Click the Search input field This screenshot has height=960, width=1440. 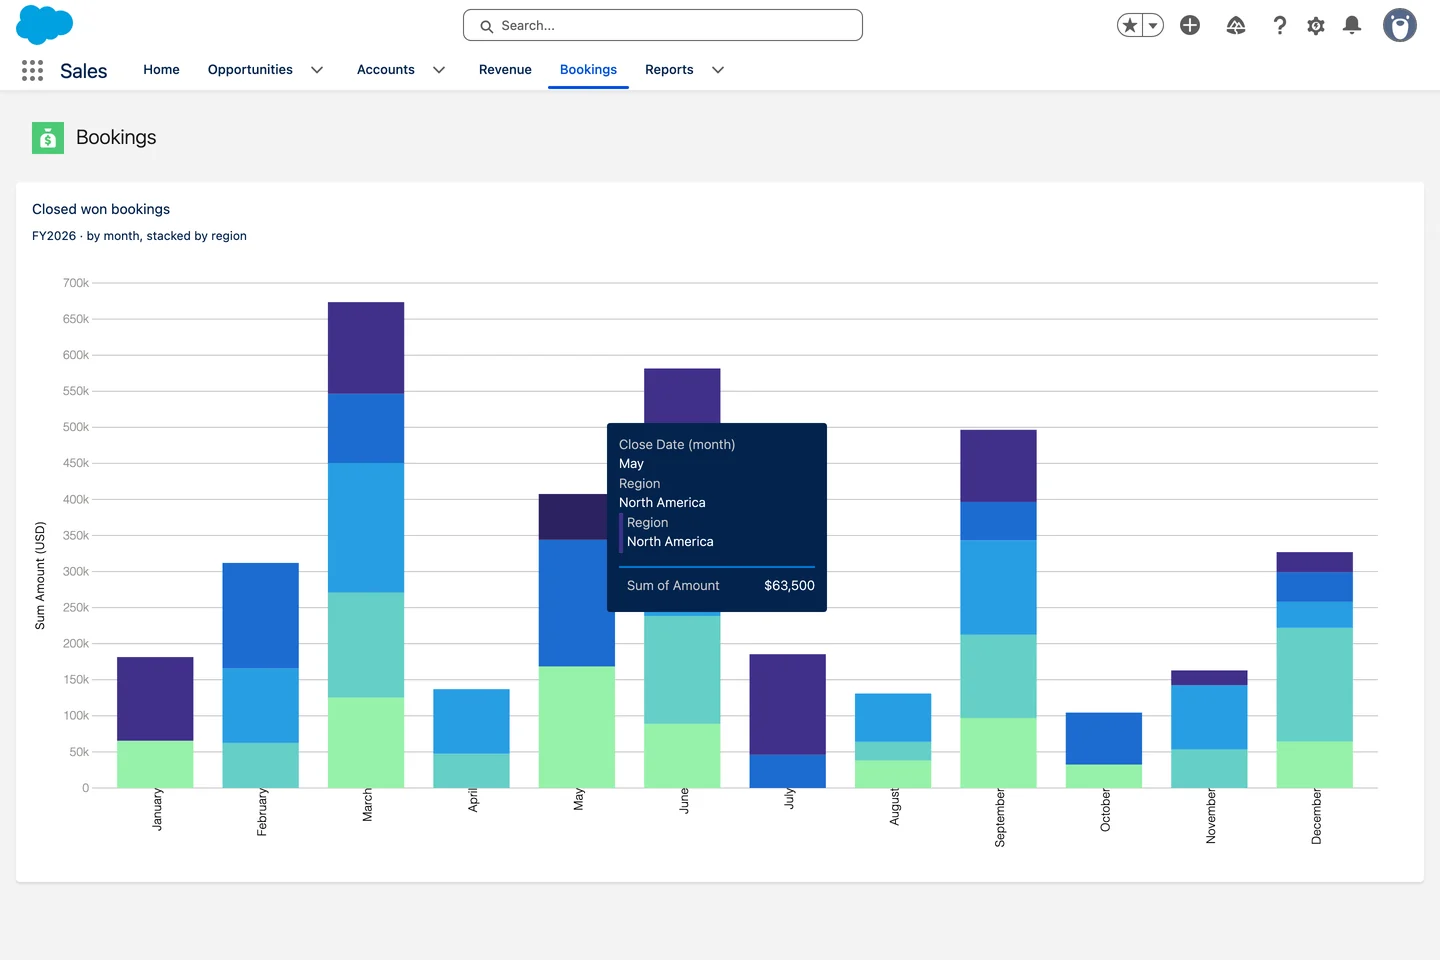663,25
